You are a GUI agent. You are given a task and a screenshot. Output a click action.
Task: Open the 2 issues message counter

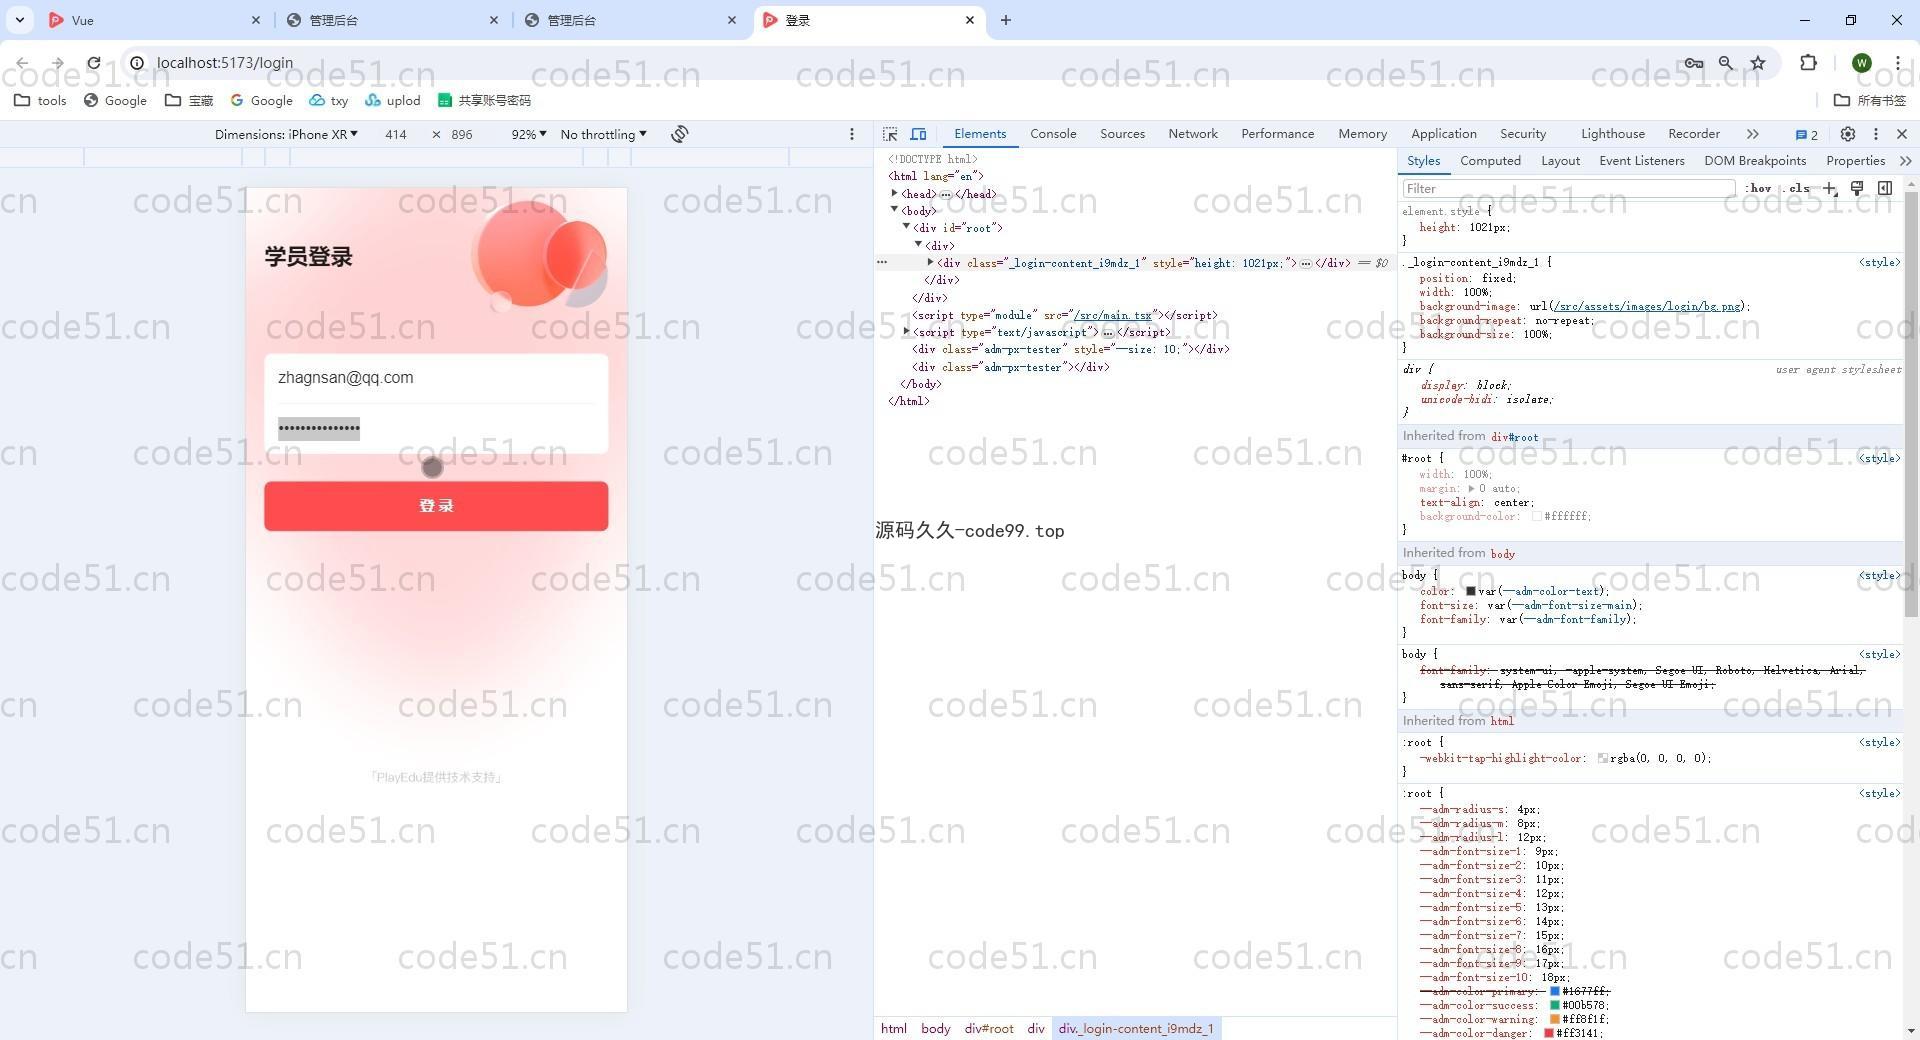(1806, 135)
